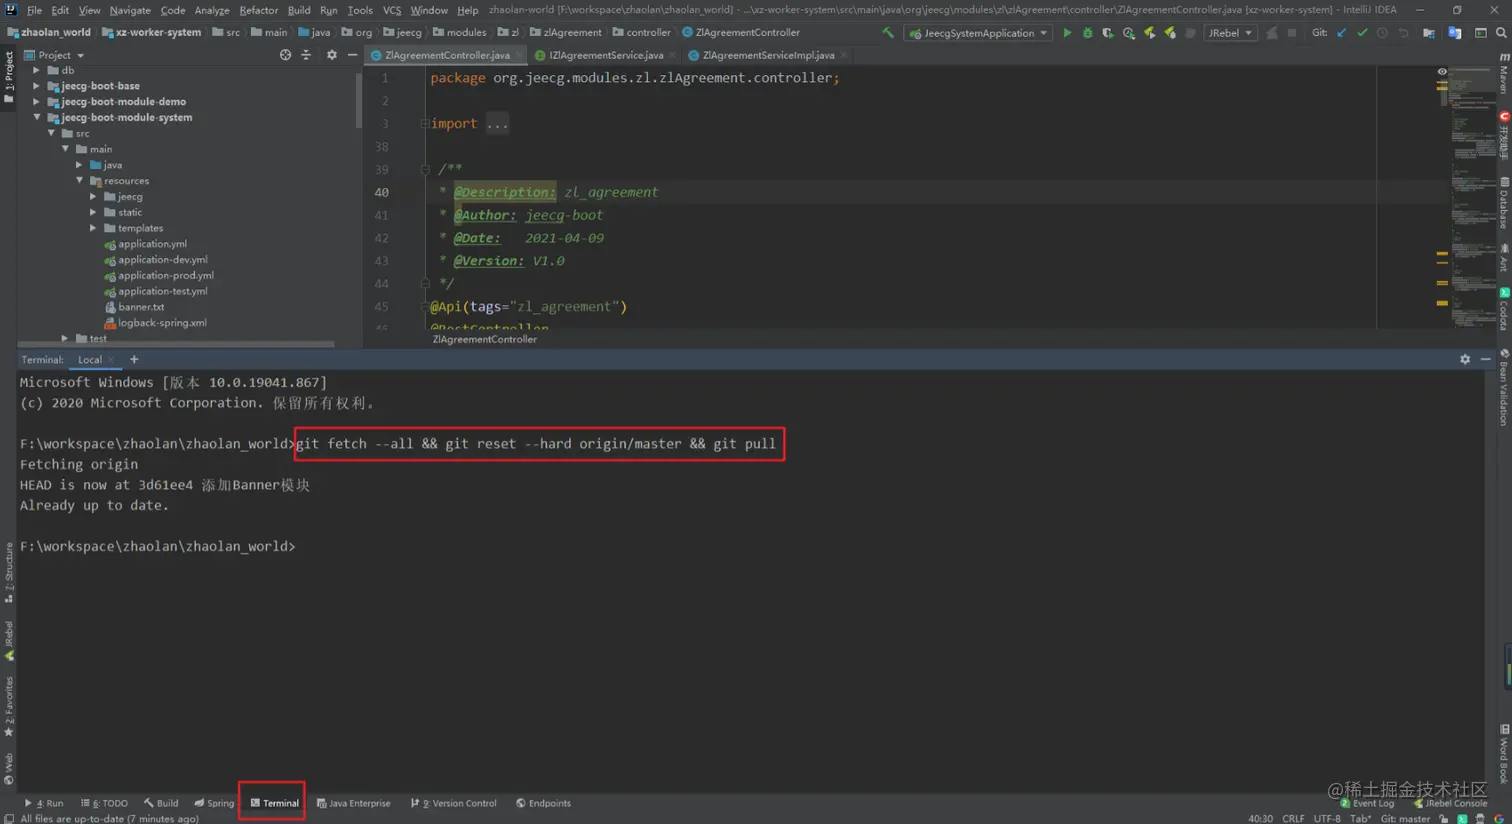
Task: Open Search Everywhere magnifier icon
Action: point(1501,33)
